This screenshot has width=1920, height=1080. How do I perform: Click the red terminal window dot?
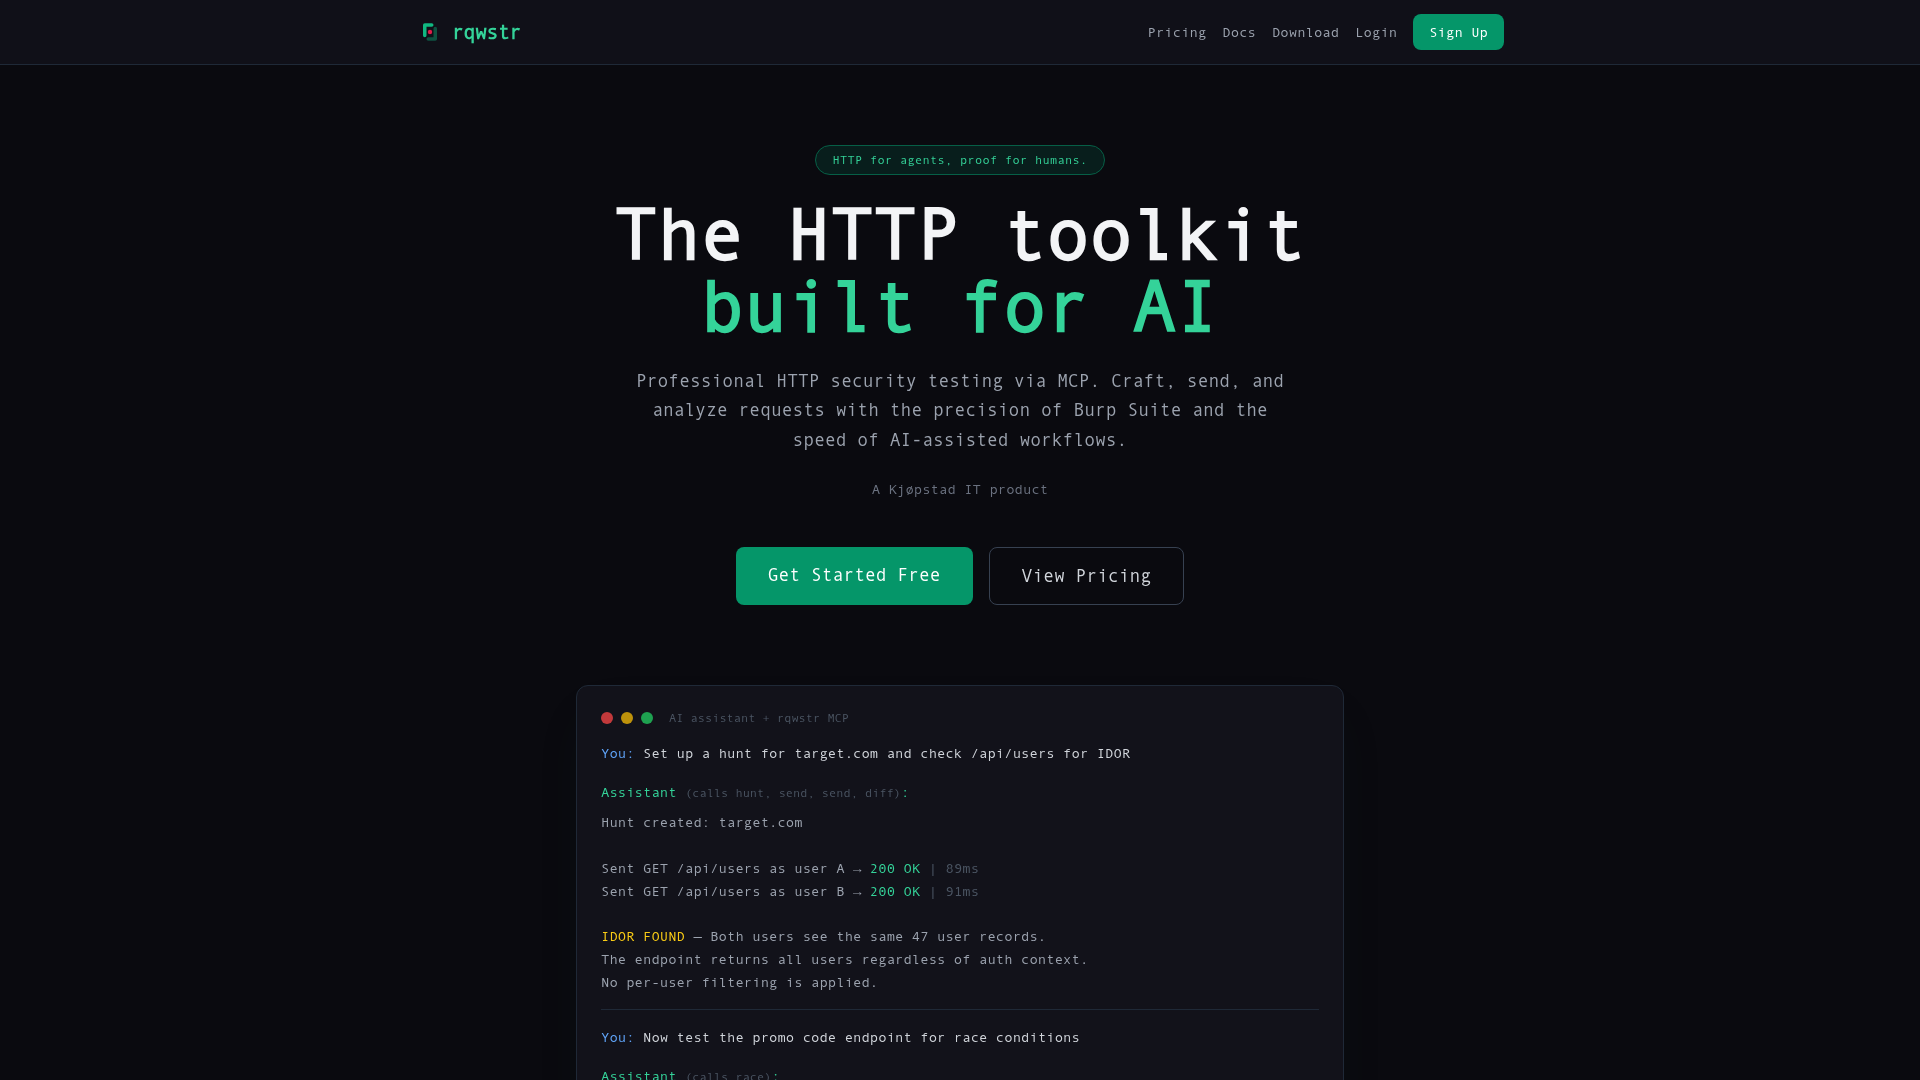tap(607, 718)
